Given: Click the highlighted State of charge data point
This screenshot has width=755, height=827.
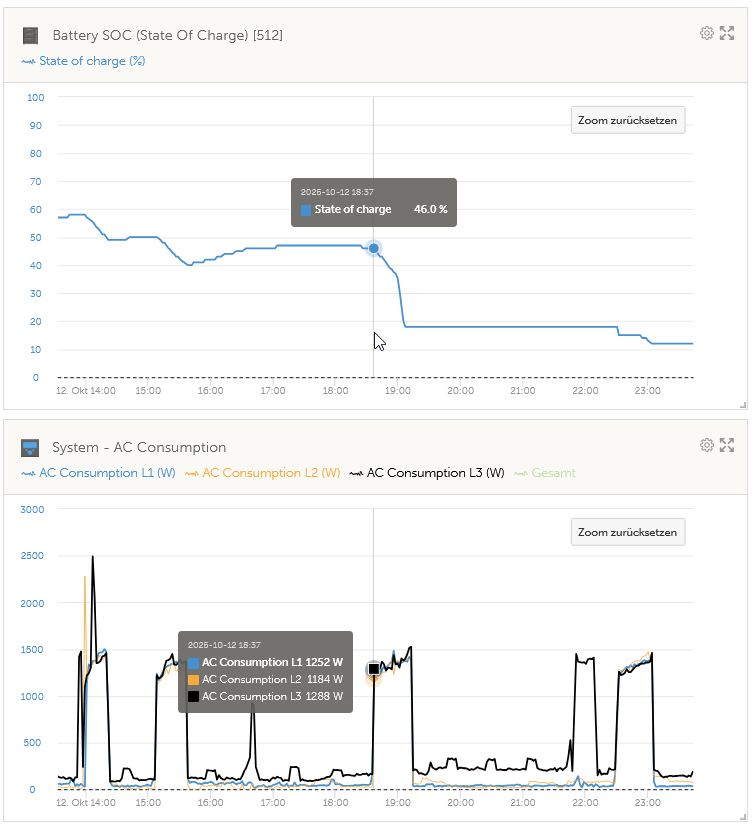Looking at the screenshot, I should (x=374, y=248).
